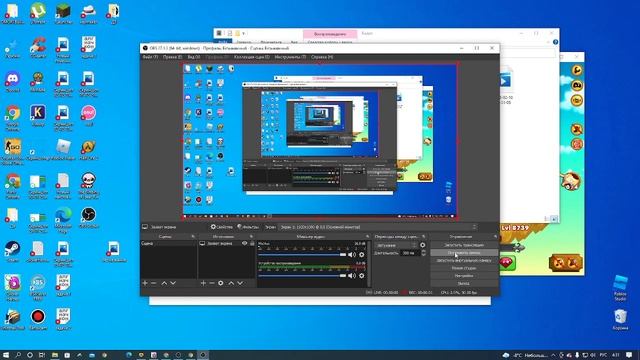
Task: Open the Edit menu in OBS
Action: point(172,57)
